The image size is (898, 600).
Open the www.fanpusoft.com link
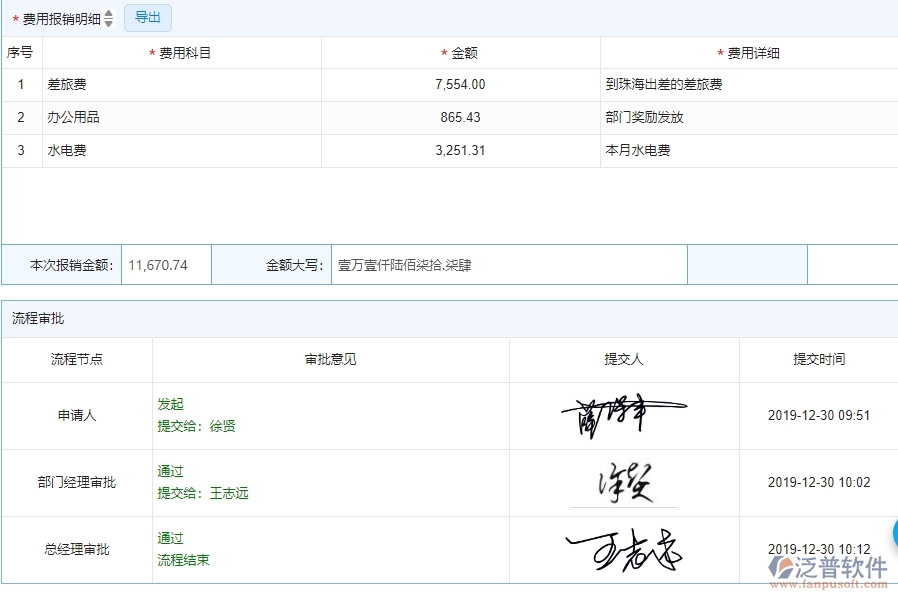830,584
